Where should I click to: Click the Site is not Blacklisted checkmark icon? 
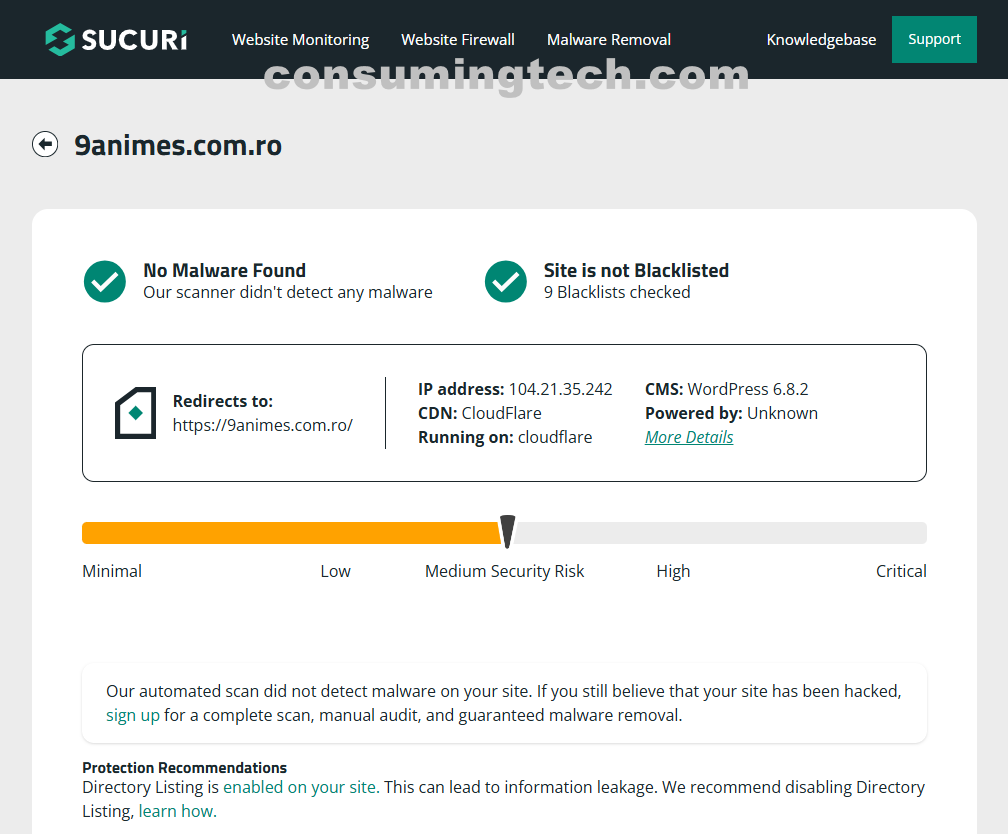click(x=506, y=282)
